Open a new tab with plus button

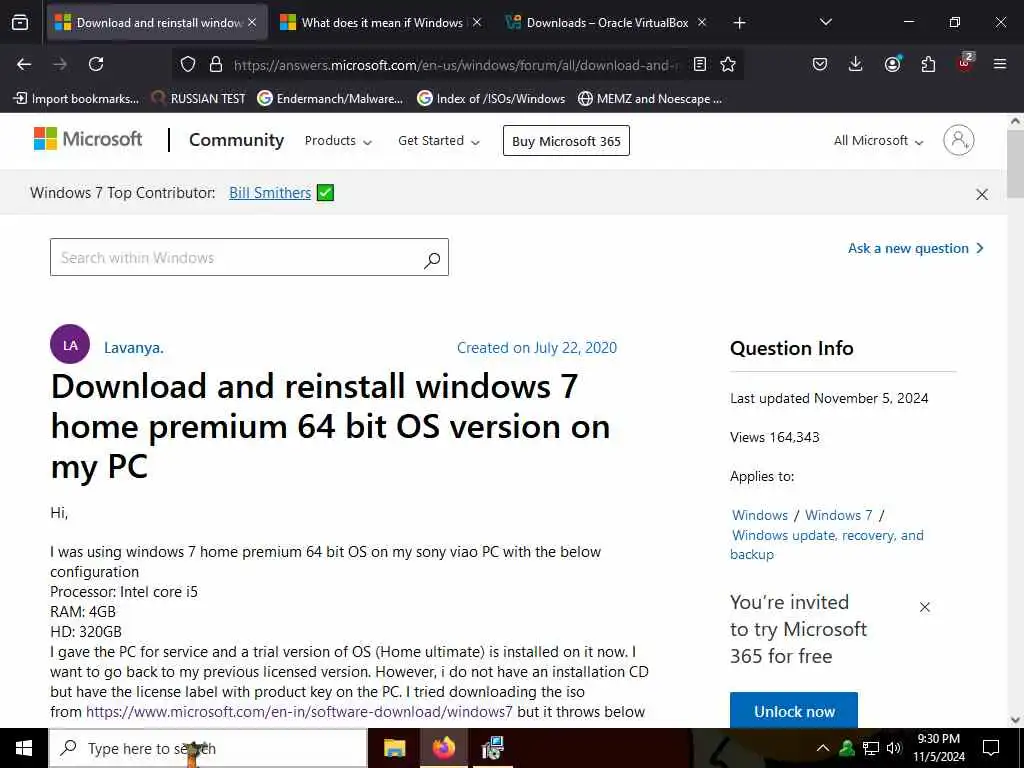coord(739,23)
